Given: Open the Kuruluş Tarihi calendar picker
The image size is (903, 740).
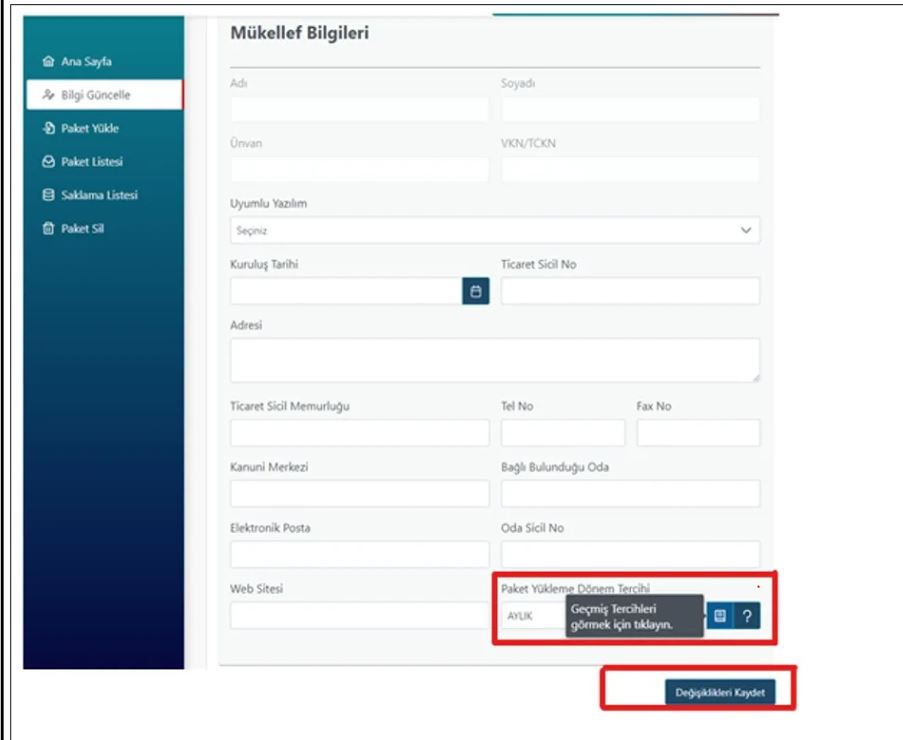Looking at the screenshot, I should click(475, 291).
